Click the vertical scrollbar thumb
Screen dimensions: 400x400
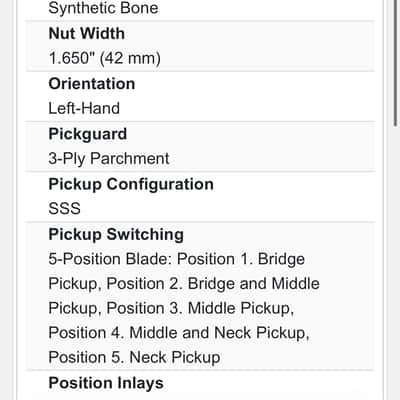[x=396, y=63]
